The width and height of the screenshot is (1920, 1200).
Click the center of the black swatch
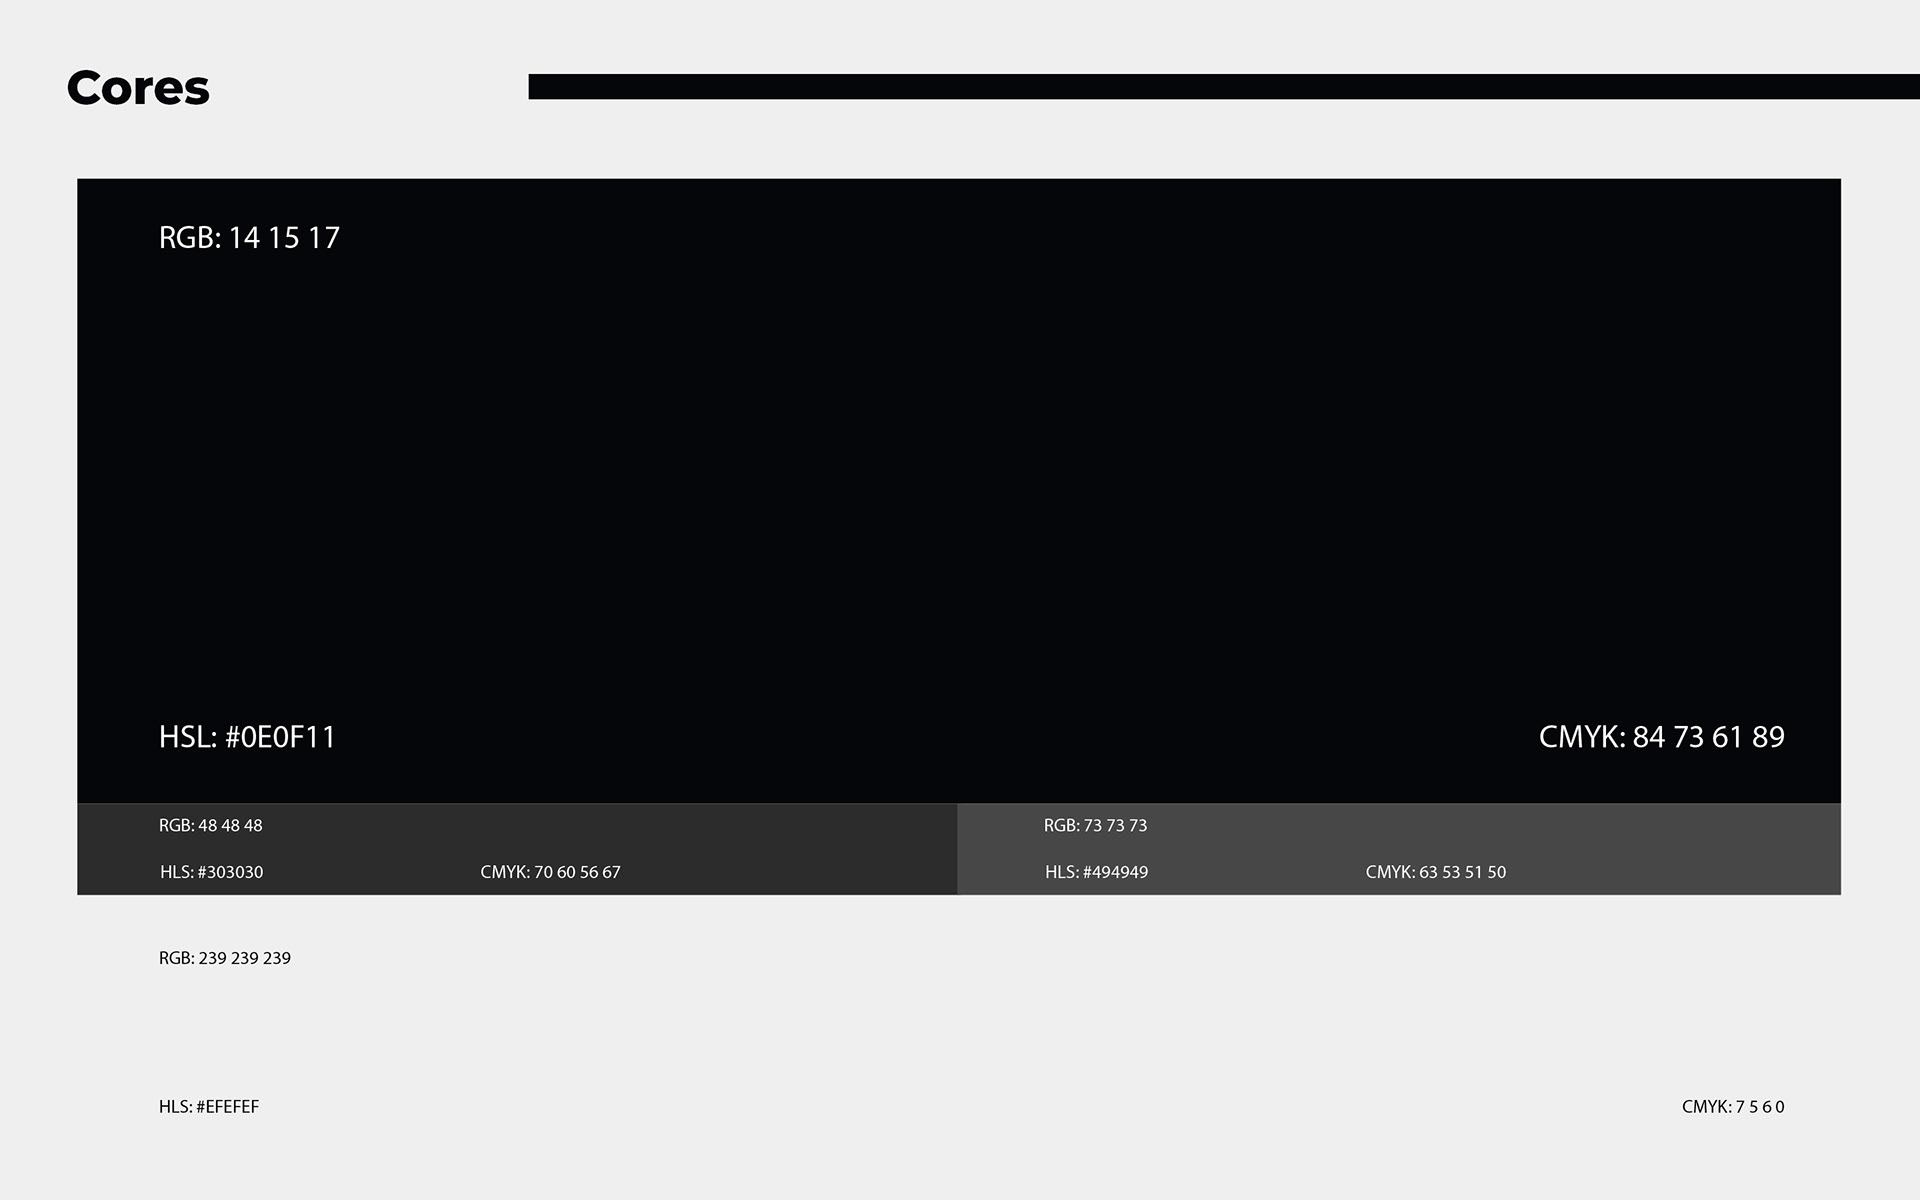click(x=959, y=491)
